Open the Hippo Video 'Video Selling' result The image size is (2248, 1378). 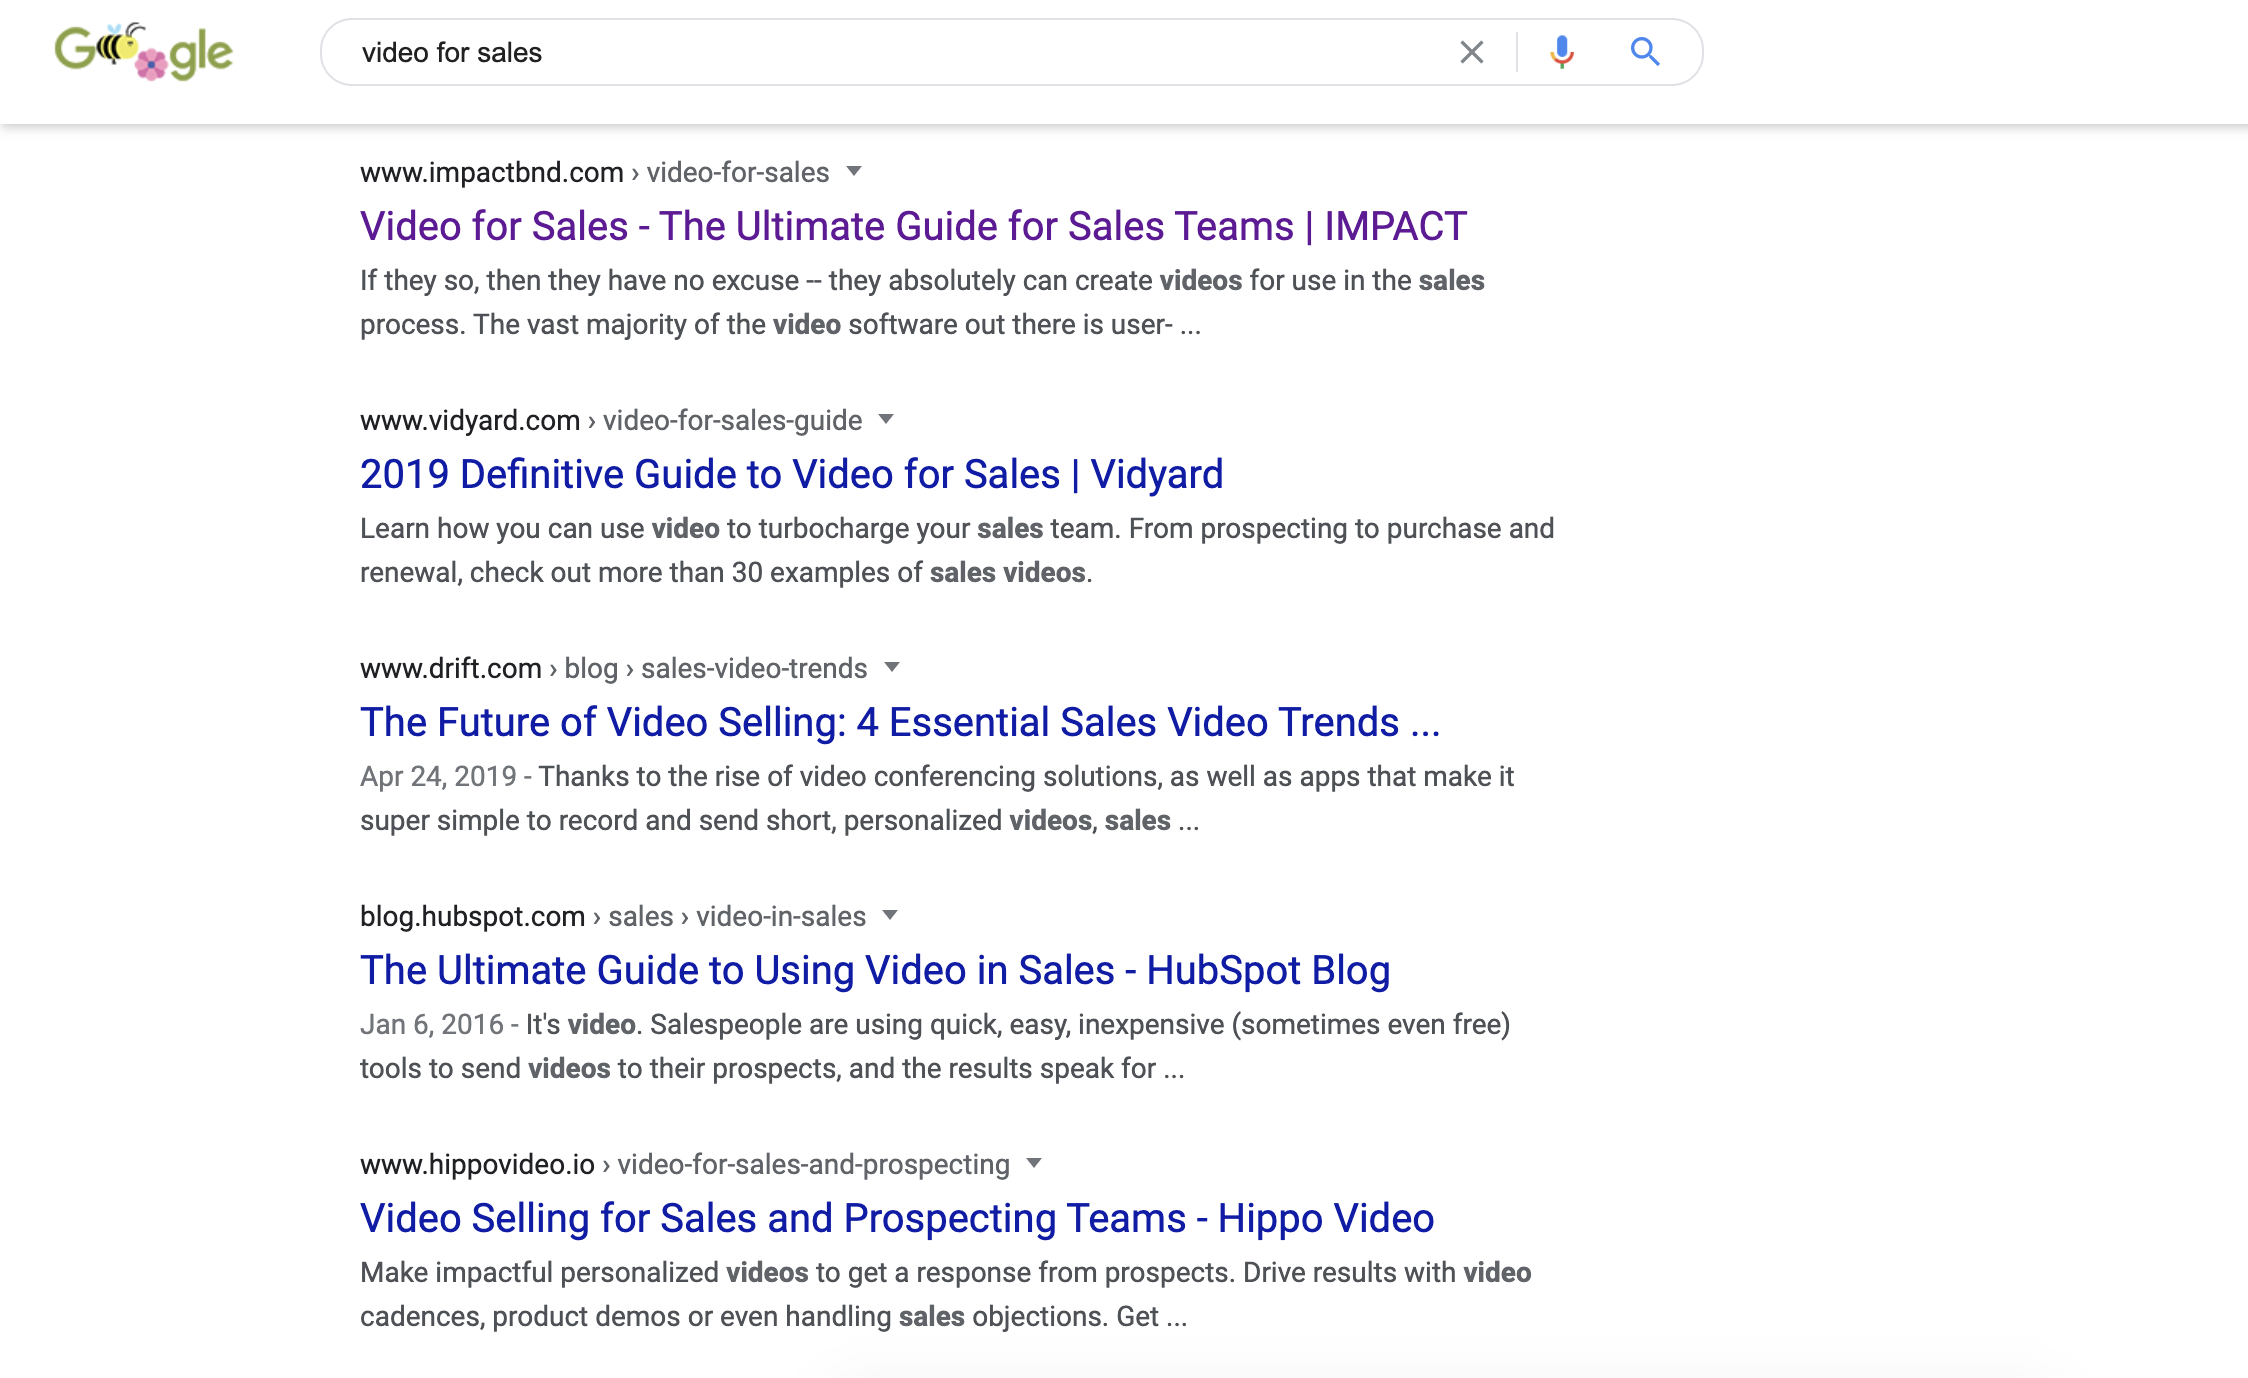coord(897,1218)
